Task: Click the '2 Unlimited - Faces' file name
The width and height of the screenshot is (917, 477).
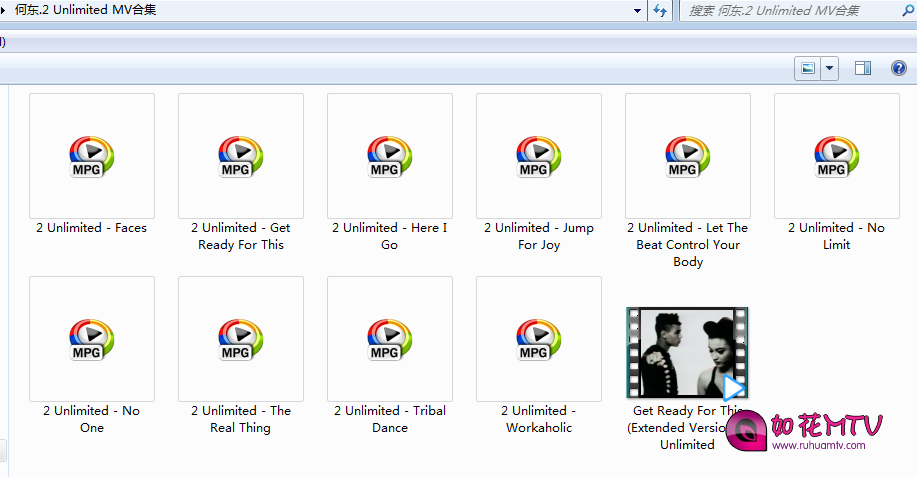Action: coord(91,228)
